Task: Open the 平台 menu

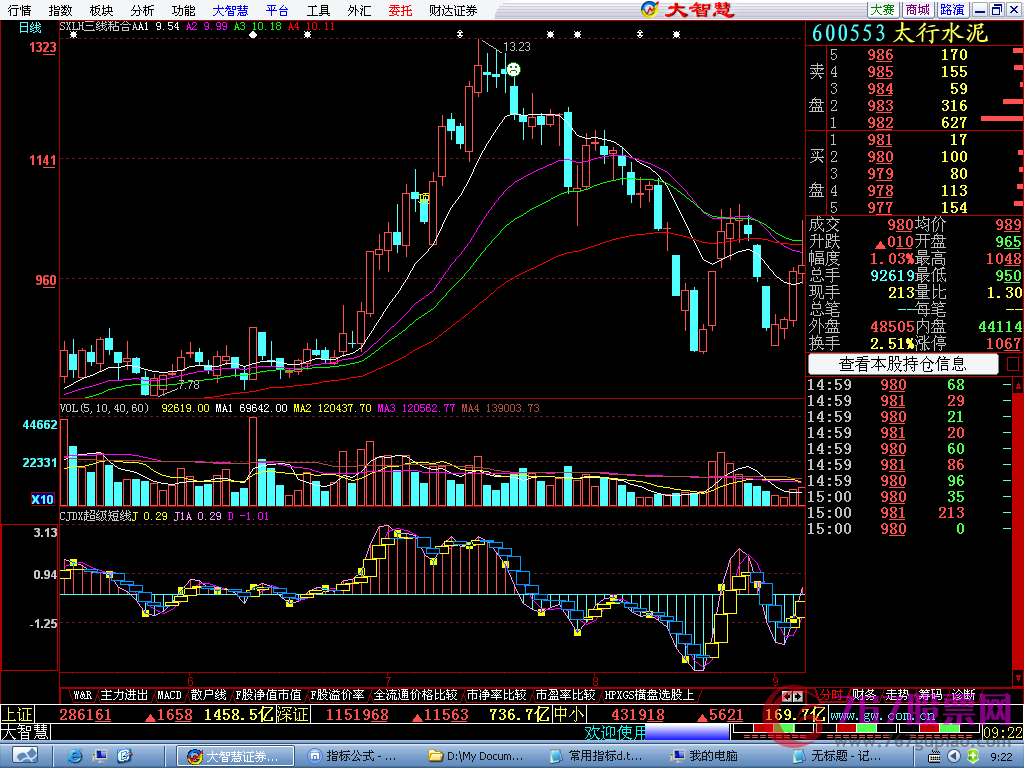Action: click(x=278, y=10)
